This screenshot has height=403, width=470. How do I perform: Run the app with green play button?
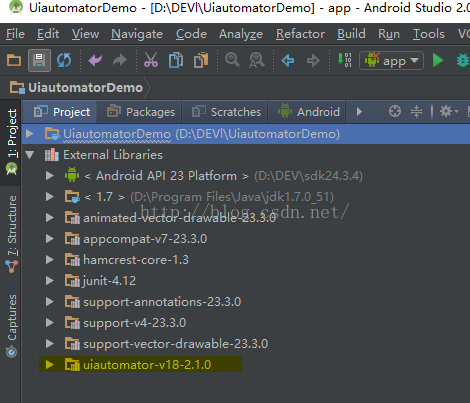point(438,60)
